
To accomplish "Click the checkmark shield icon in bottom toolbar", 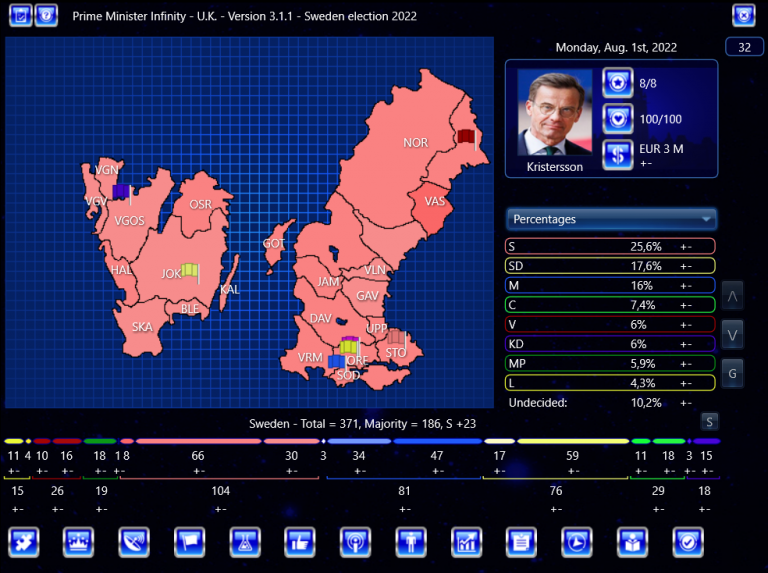I will [687, 542].
